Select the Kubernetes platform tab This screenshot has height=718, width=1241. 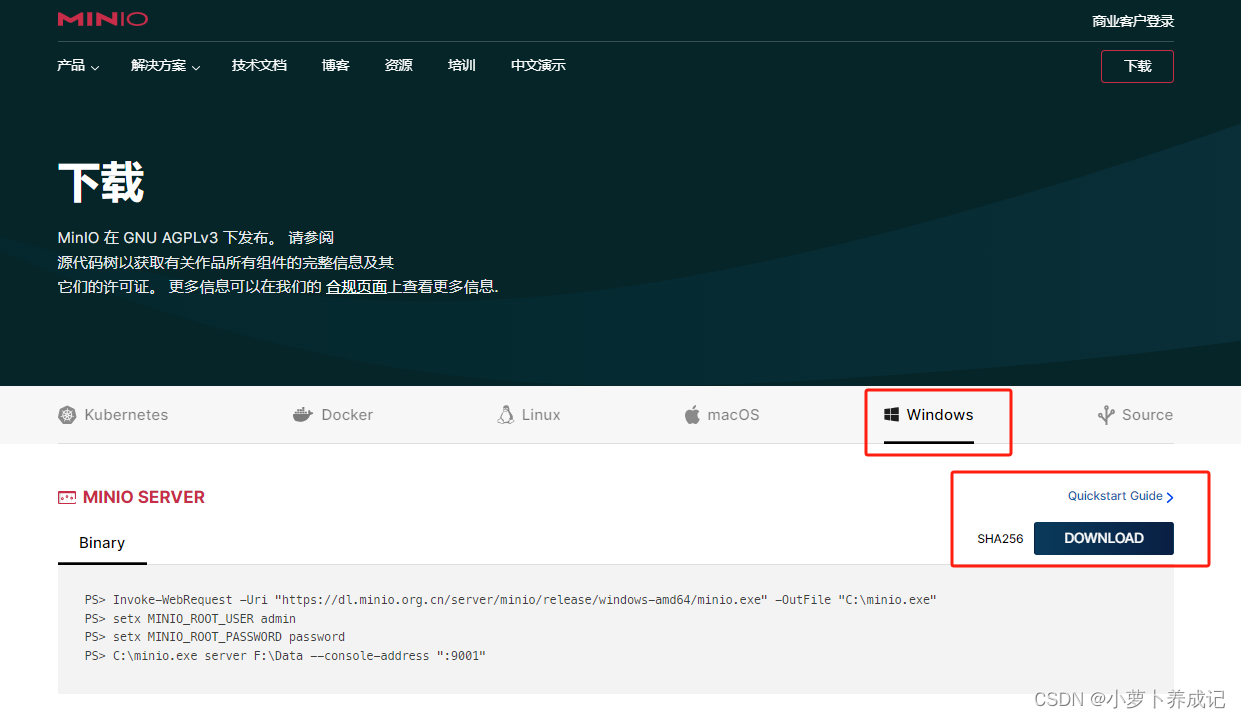click(x=113, y=415)
